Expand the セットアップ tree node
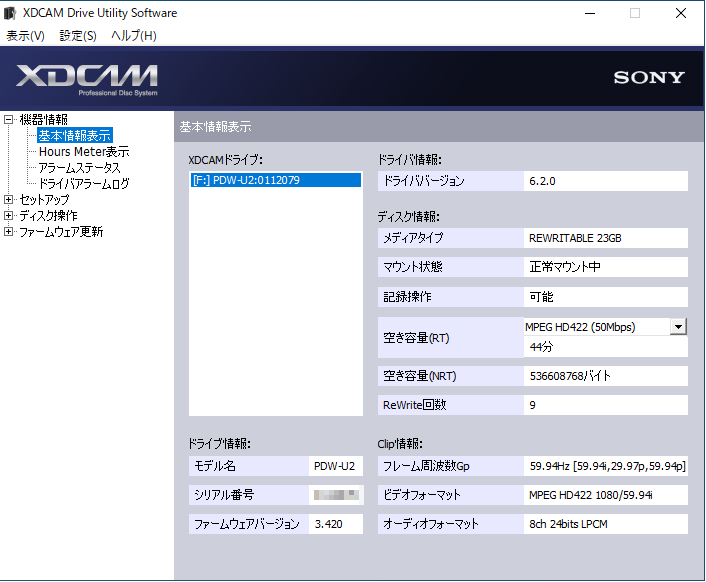706x582 pixels. (x=9, y=200)
